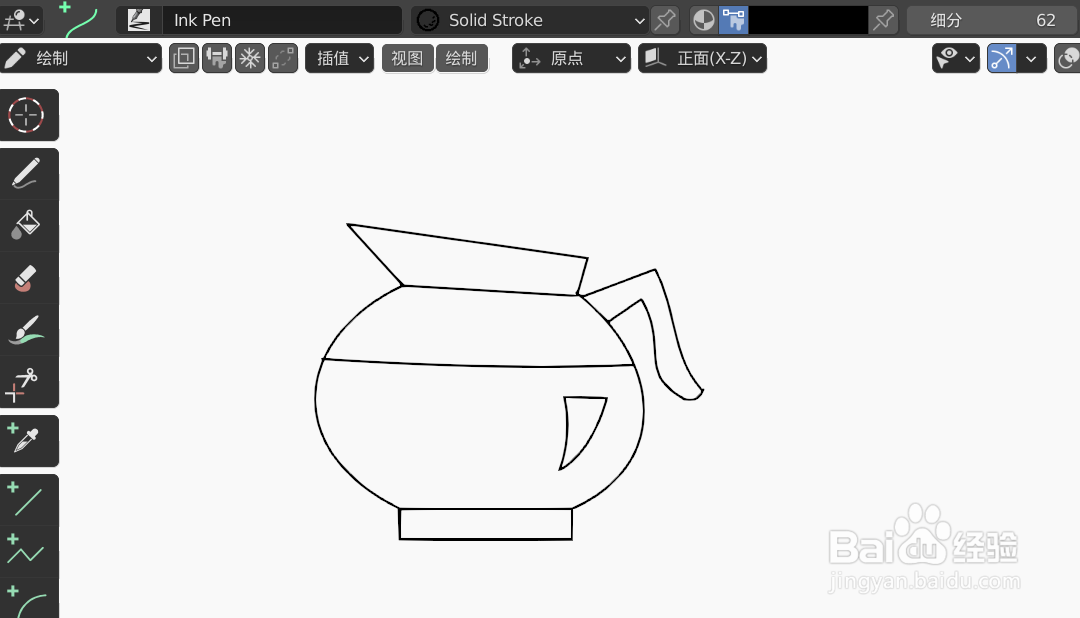Viewport: 1080px width, 618px height.
Task: Select the Polyline primitive tool
Action: tap(26, 553)
